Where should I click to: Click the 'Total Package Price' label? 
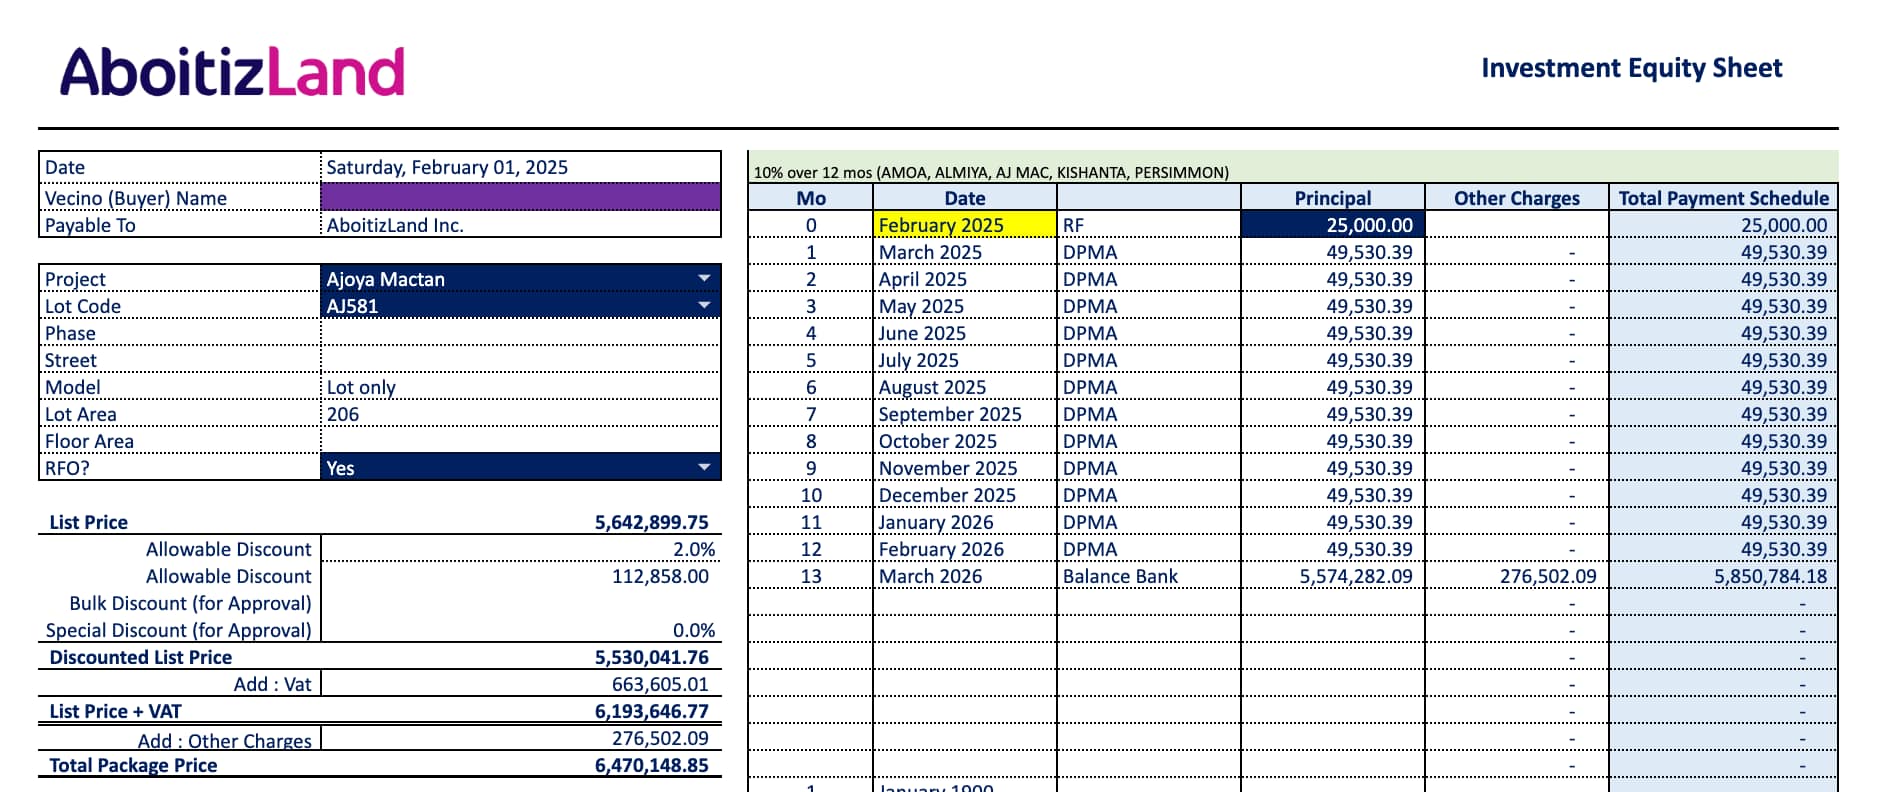133,765
